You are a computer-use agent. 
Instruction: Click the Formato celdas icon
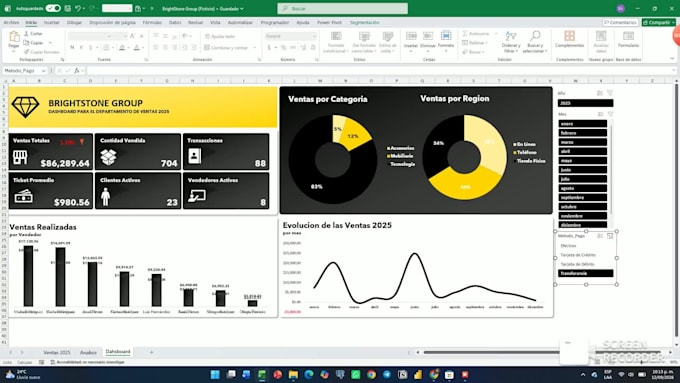[x=446, y=36]
